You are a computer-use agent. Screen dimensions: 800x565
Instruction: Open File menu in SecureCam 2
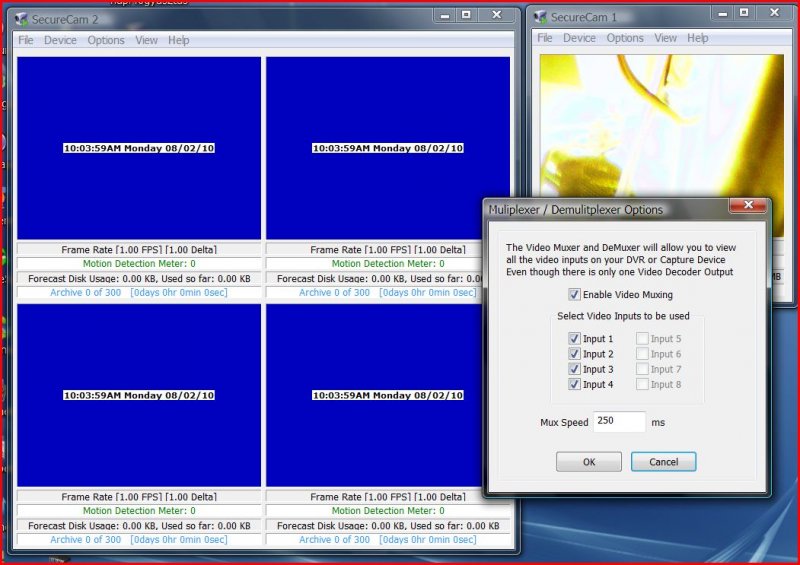click(26, 40)
